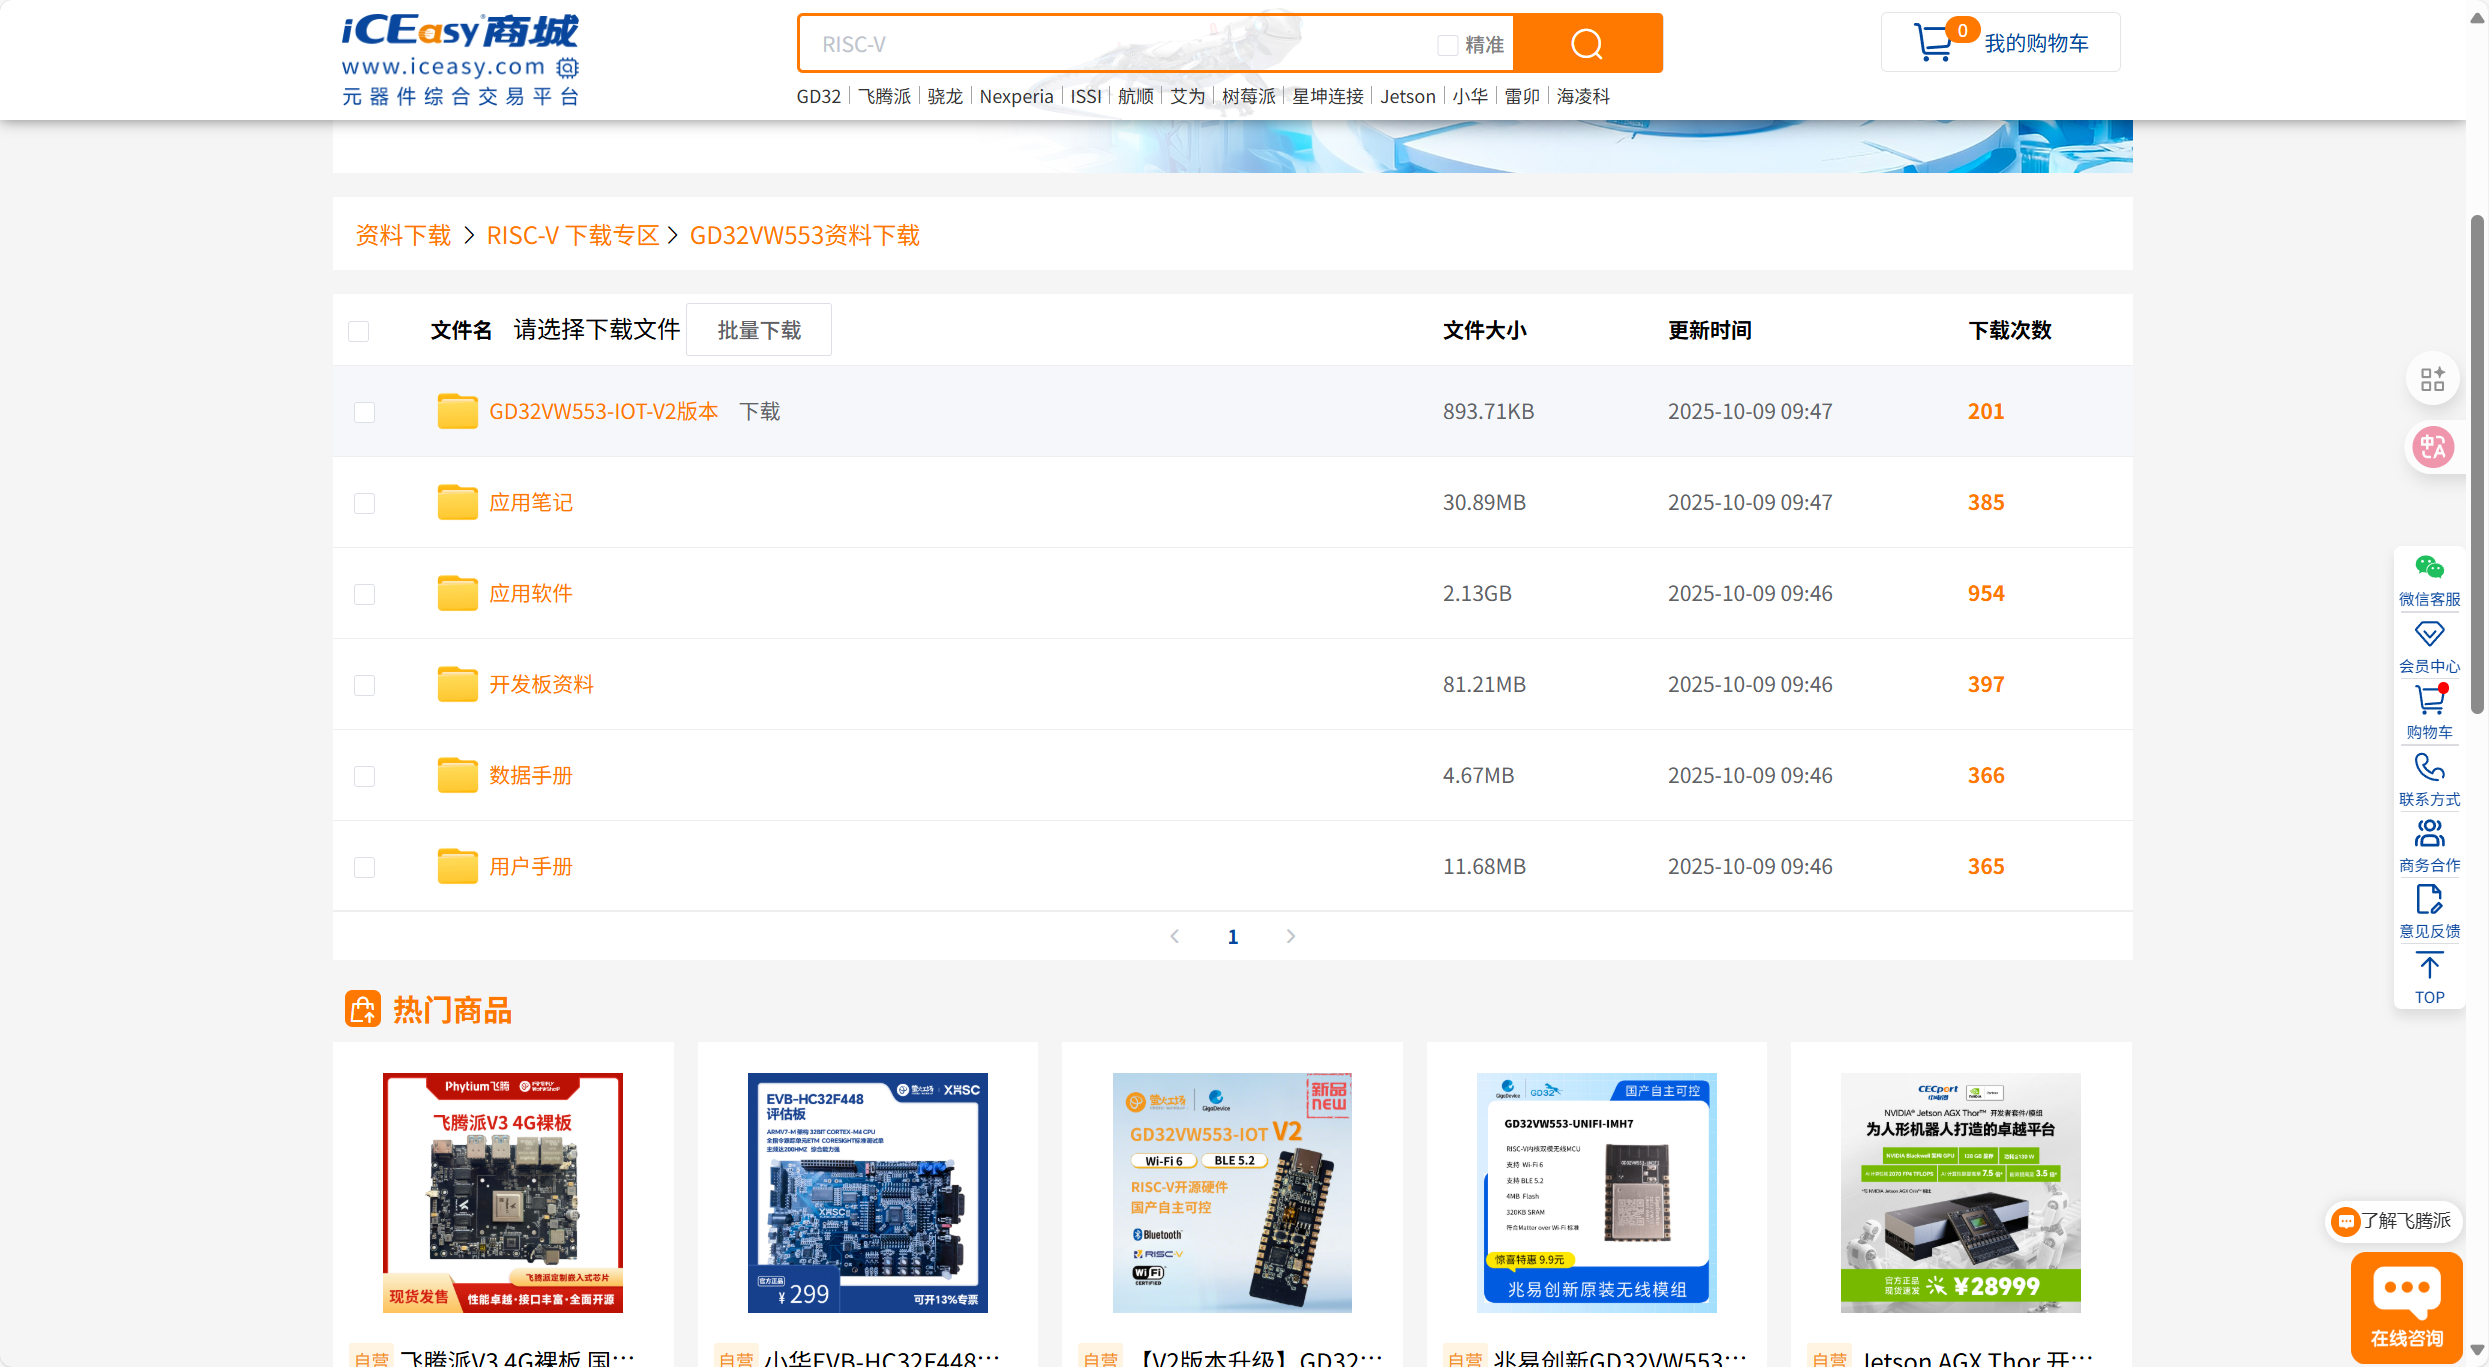Click the sidebar grid apps expander

tap(2432, 380)
